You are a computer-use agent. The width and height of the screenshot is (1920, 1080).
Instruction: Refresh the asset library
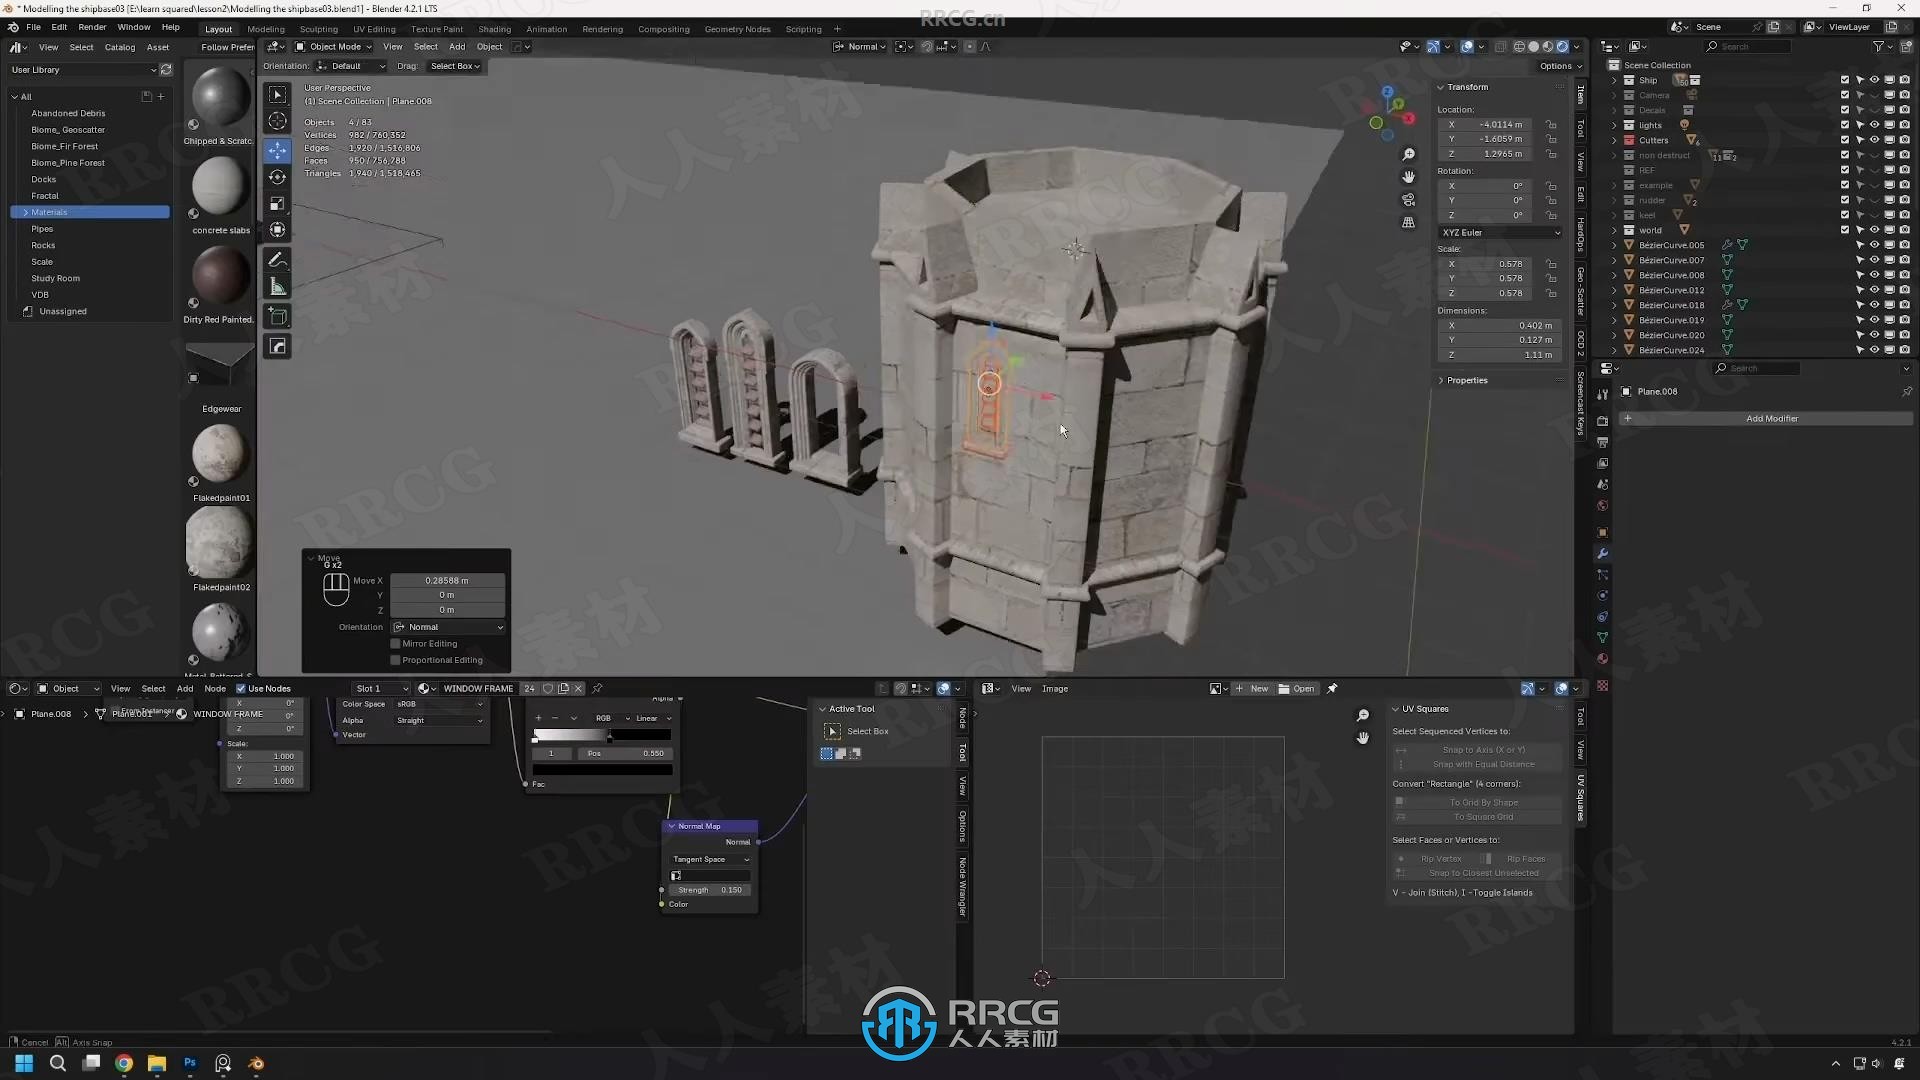(x=166, y=70)
